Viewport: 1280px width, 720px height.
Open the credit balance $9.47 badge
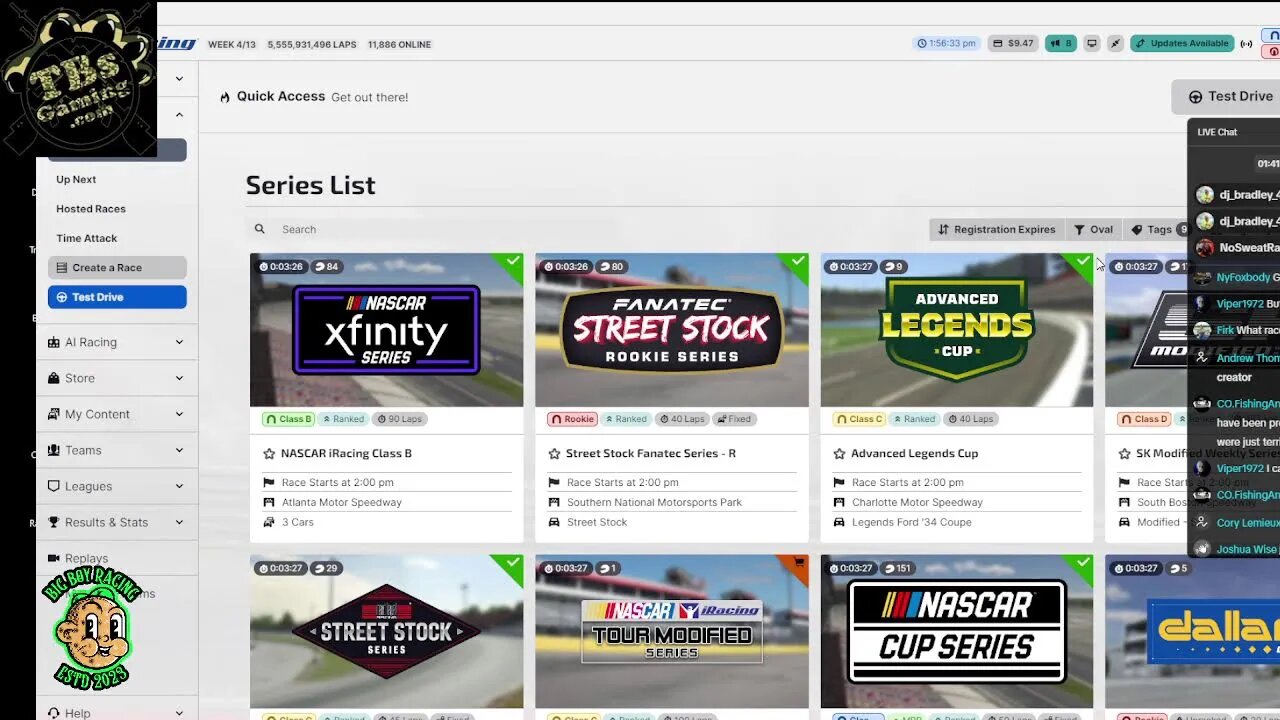coord(1013,43)
